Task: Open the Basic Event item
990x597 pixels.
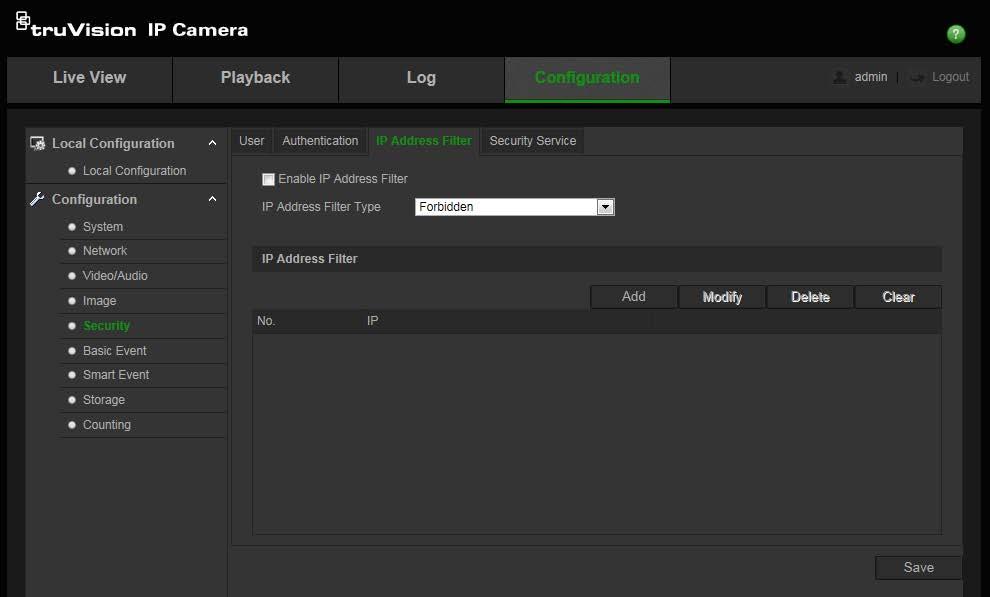Action: pyautogui.click(x=114, y=351)
